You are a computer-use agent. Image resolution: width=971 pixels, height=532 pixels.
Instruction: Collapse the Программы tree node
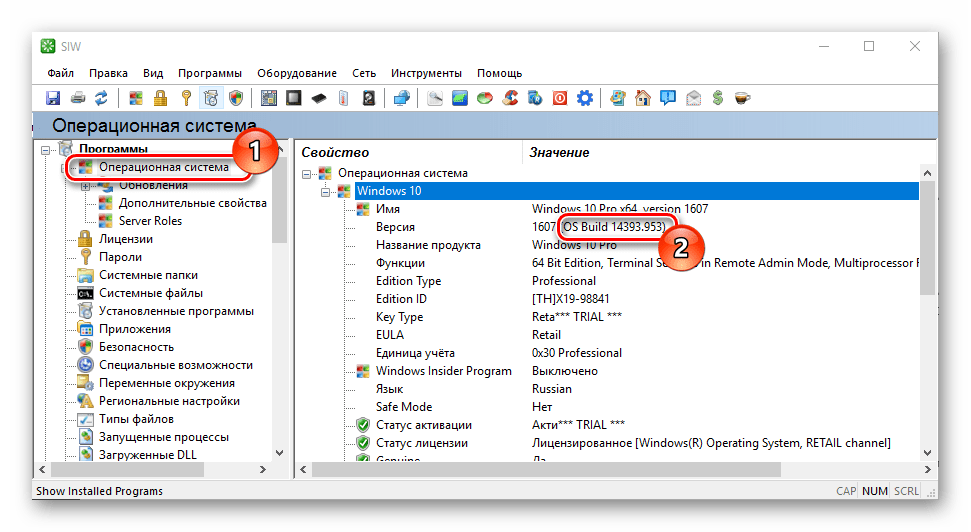coord(46,150)
